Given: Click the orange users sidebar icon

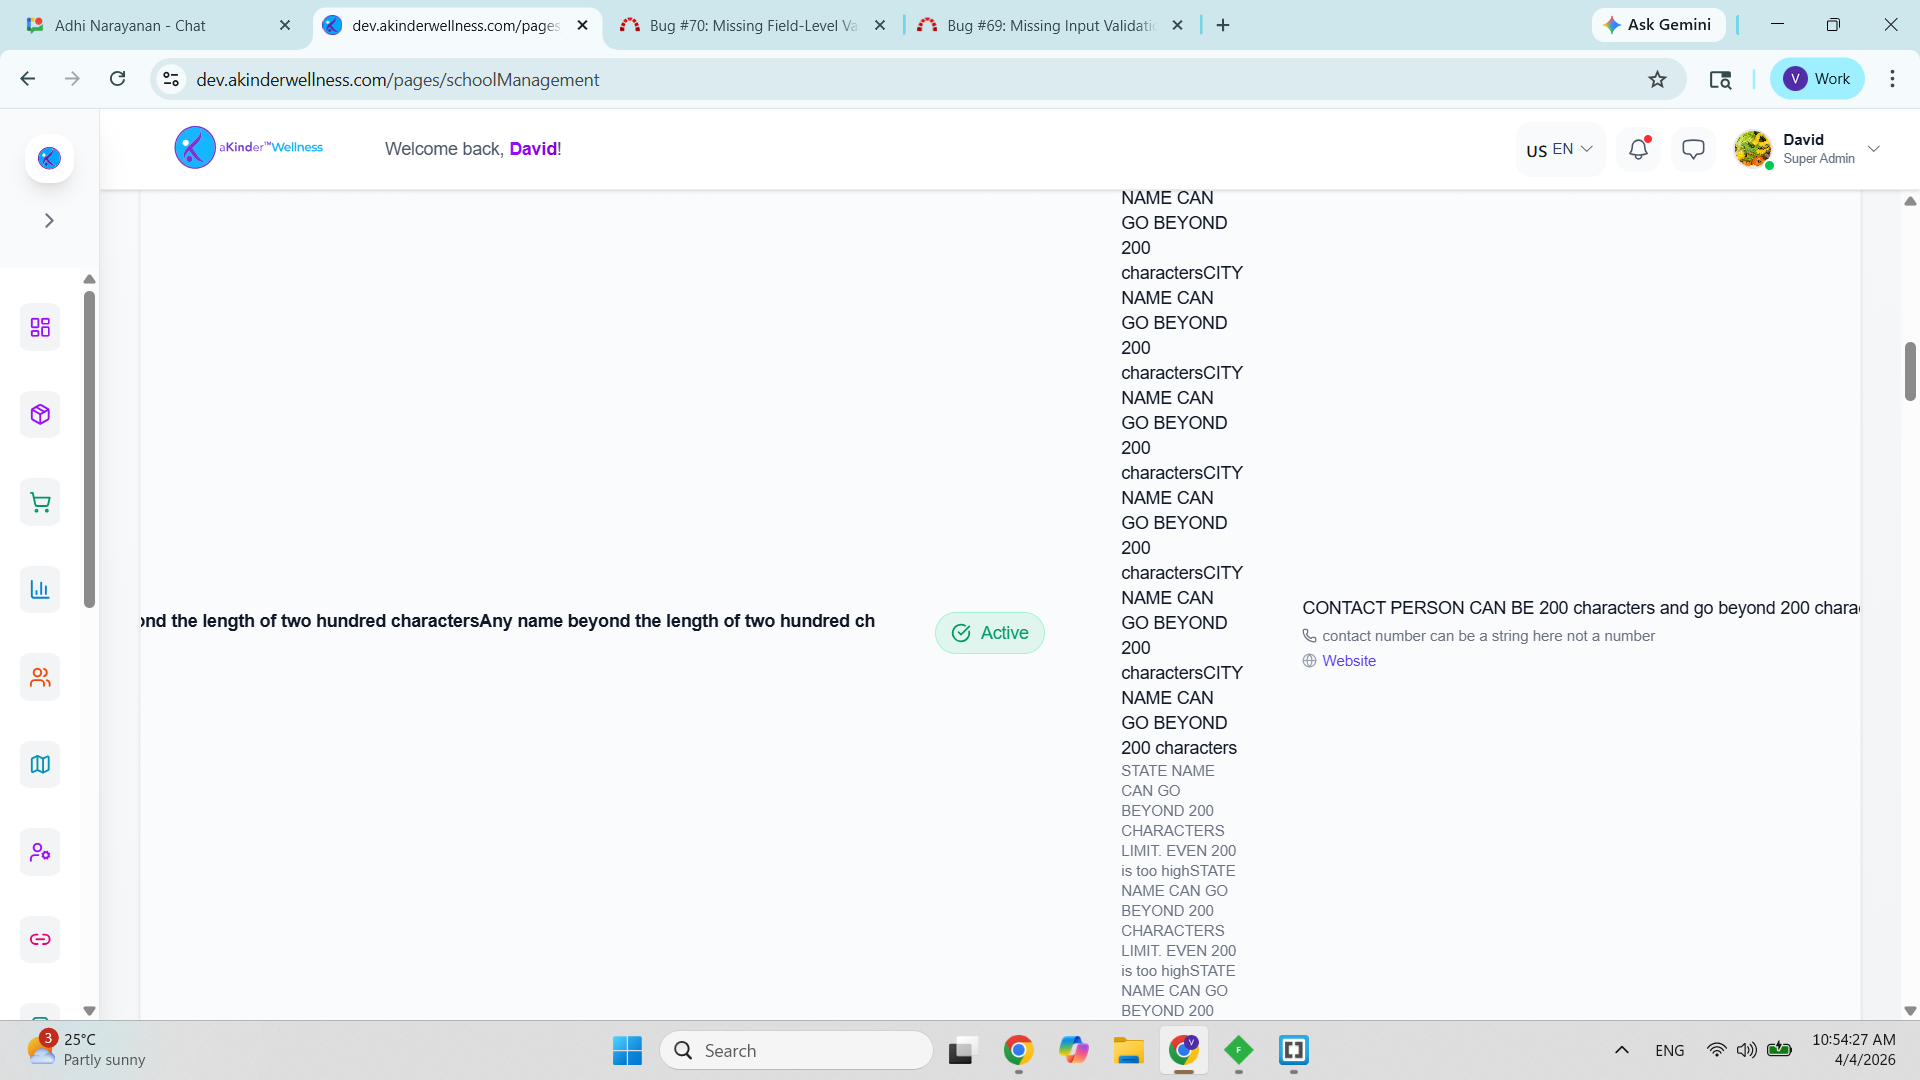Looking at the screenshot, I should click(40, 678).
